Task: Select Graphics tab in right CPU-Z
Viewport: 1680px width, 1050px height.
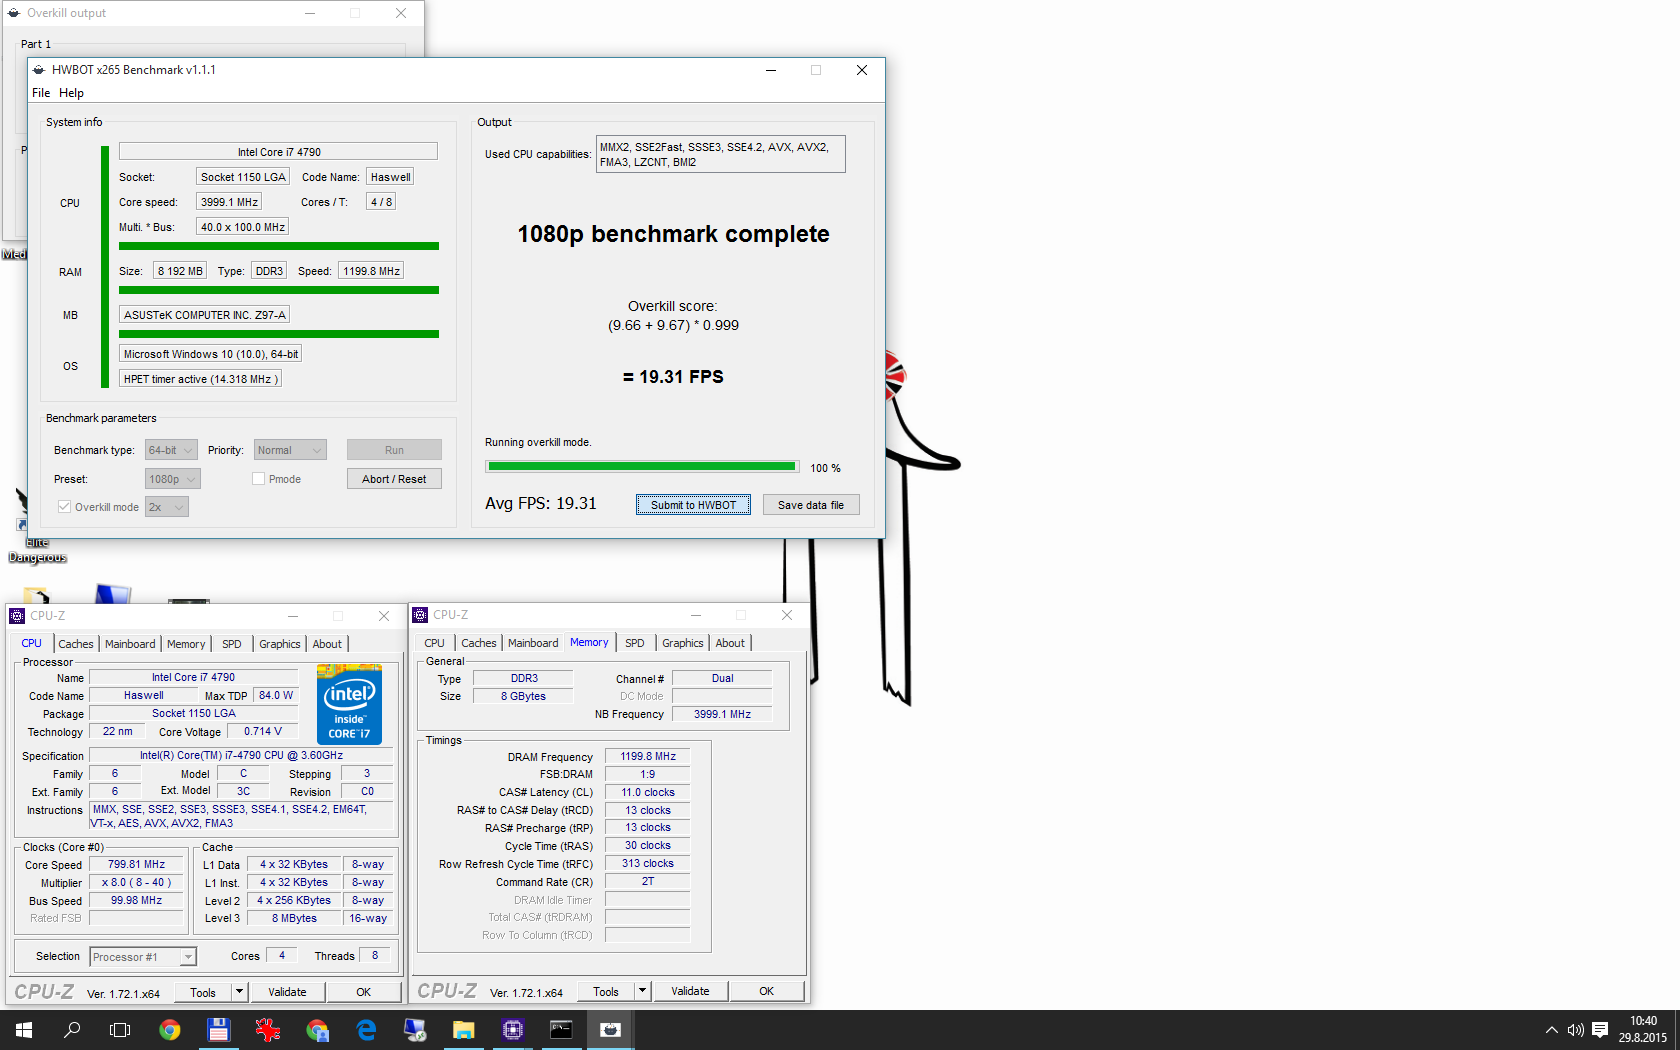Action: 683,643
